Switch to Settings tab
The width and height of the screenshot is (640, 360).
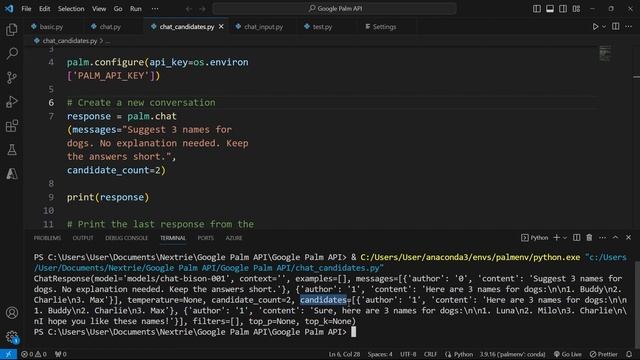click(x=384, y=27)
